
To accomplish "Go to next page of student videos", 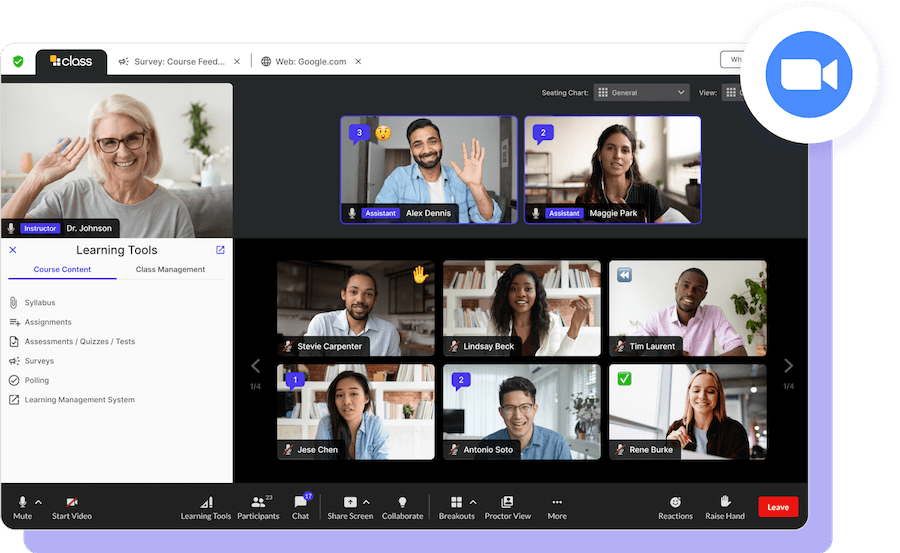I will 788,366.
